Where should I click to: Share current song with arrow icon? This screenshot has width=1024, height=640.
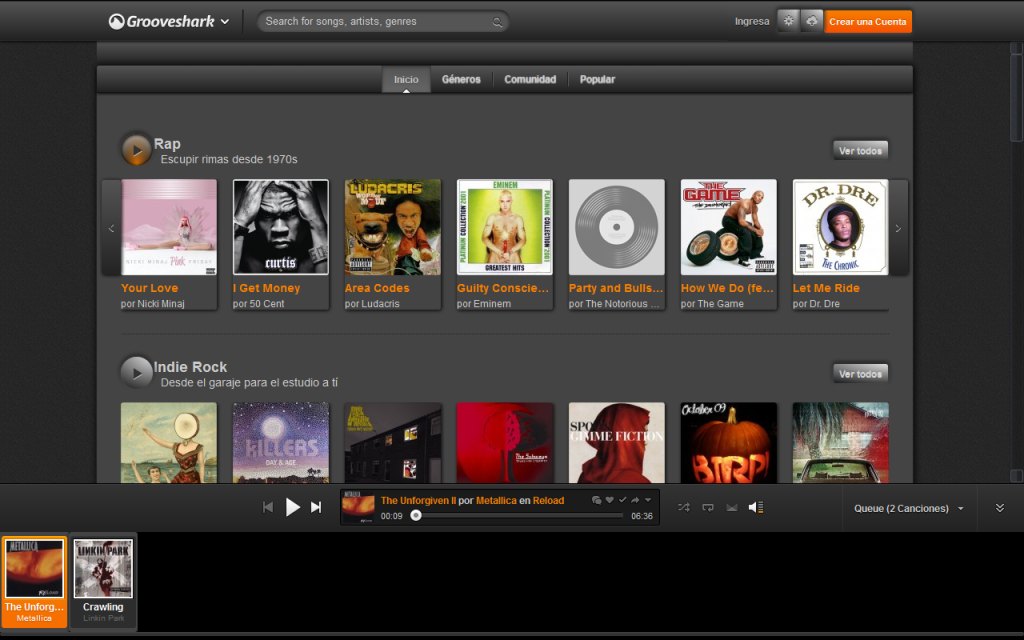(635, 500)
